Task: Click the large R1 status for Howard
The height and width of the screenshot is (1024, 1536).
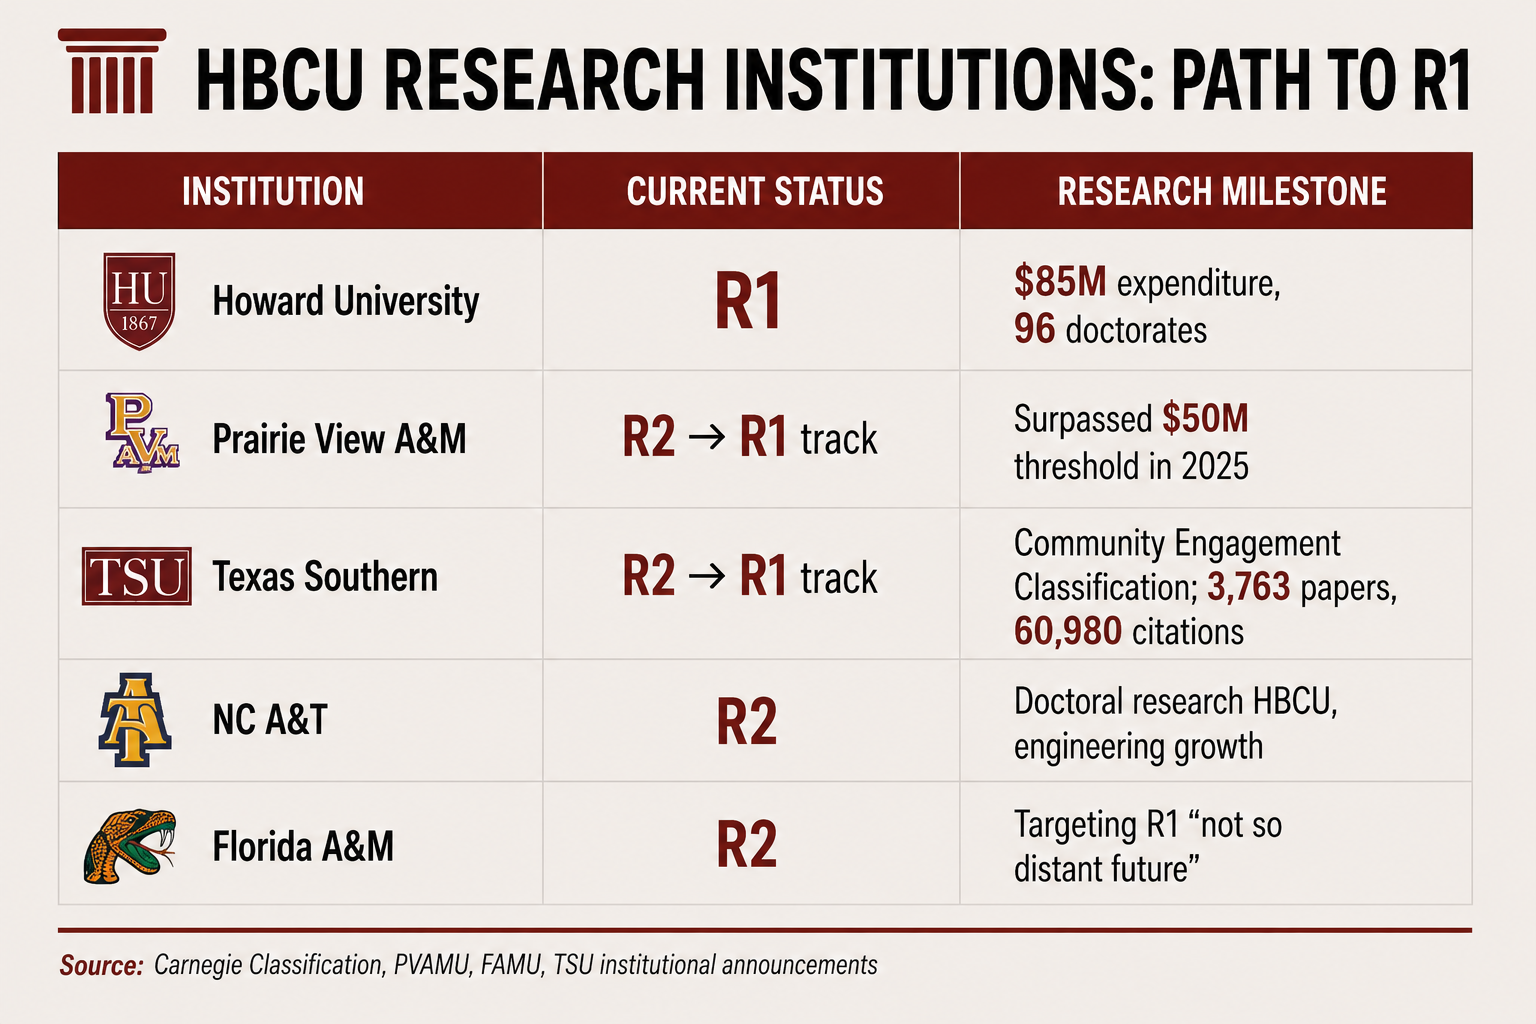Action: click(x=747, y=302)
